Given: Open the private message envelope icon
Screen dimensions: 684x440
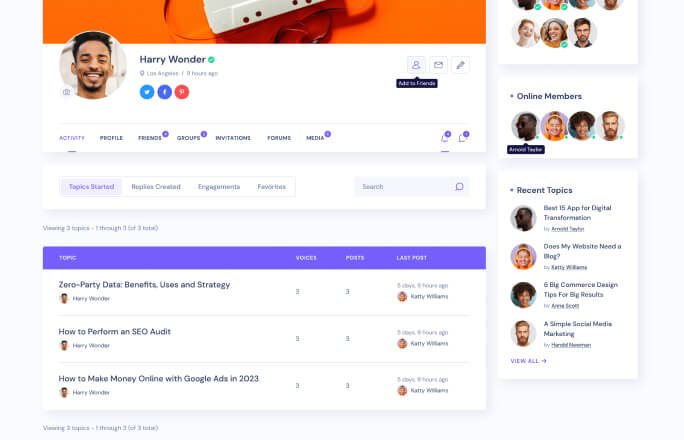Looking at the screenshot, I should tap(438, 65).
